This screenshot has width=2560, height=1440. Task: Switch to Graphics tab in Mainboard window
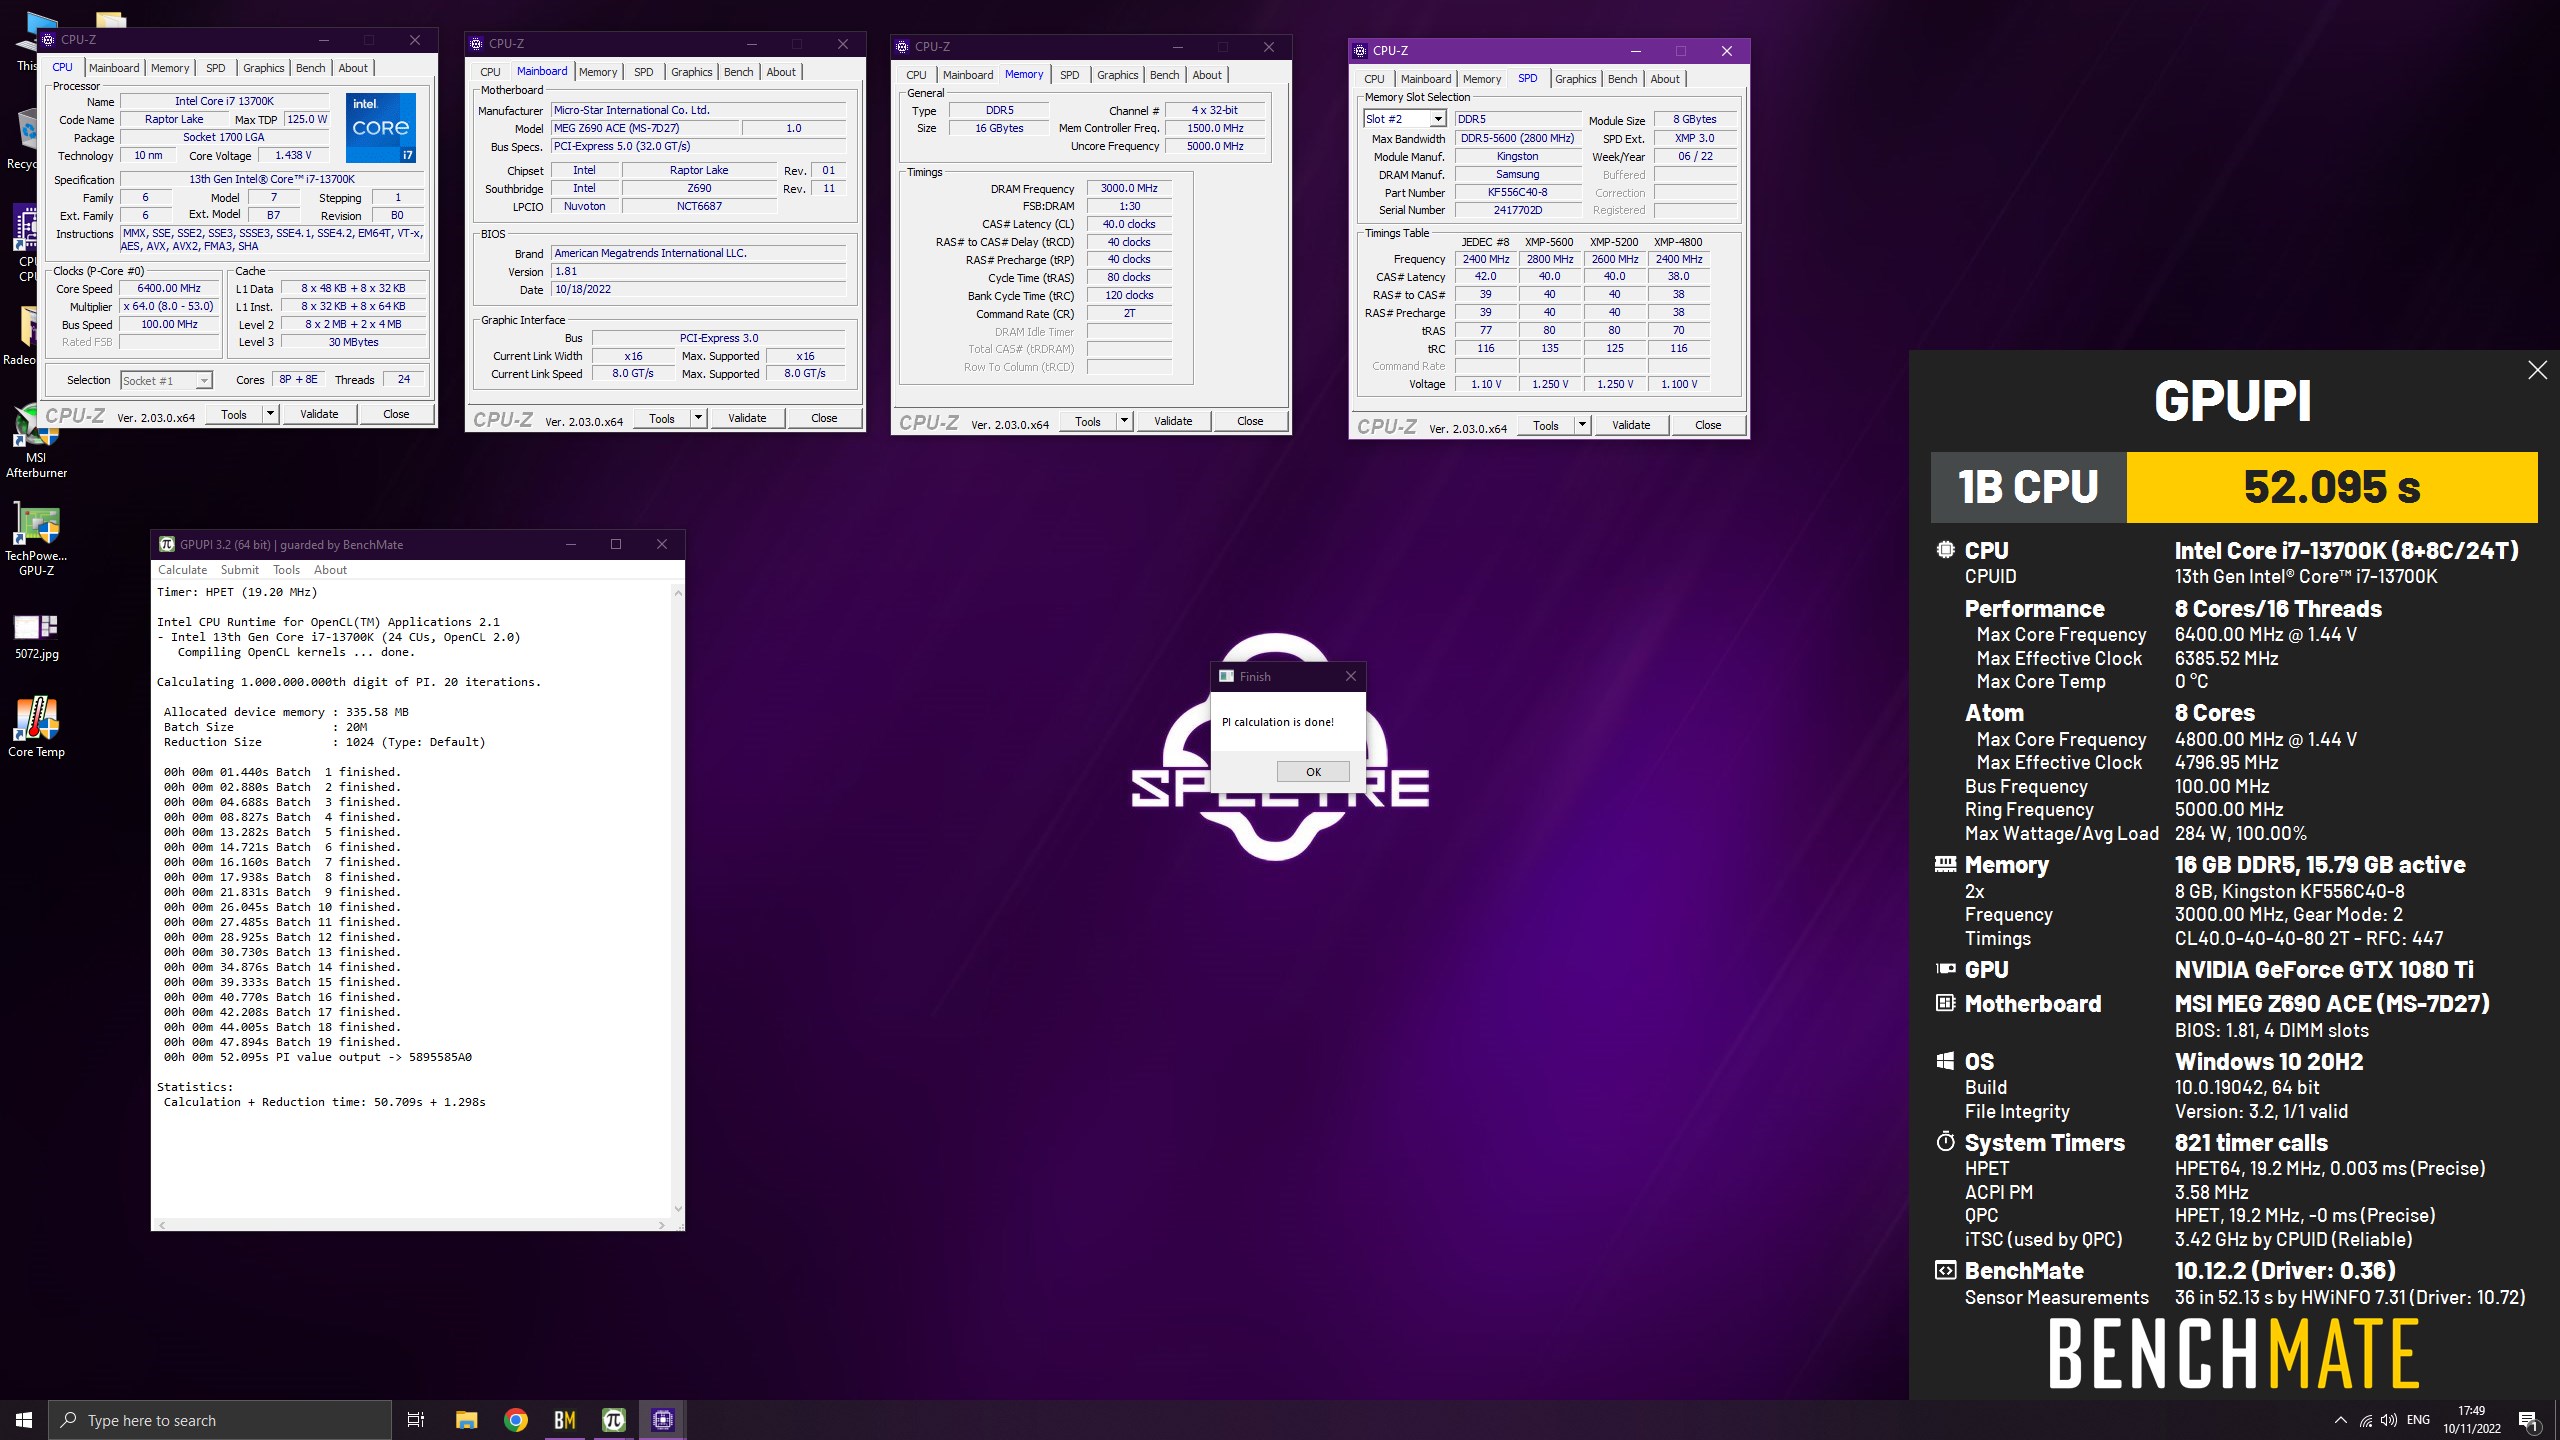692,72
